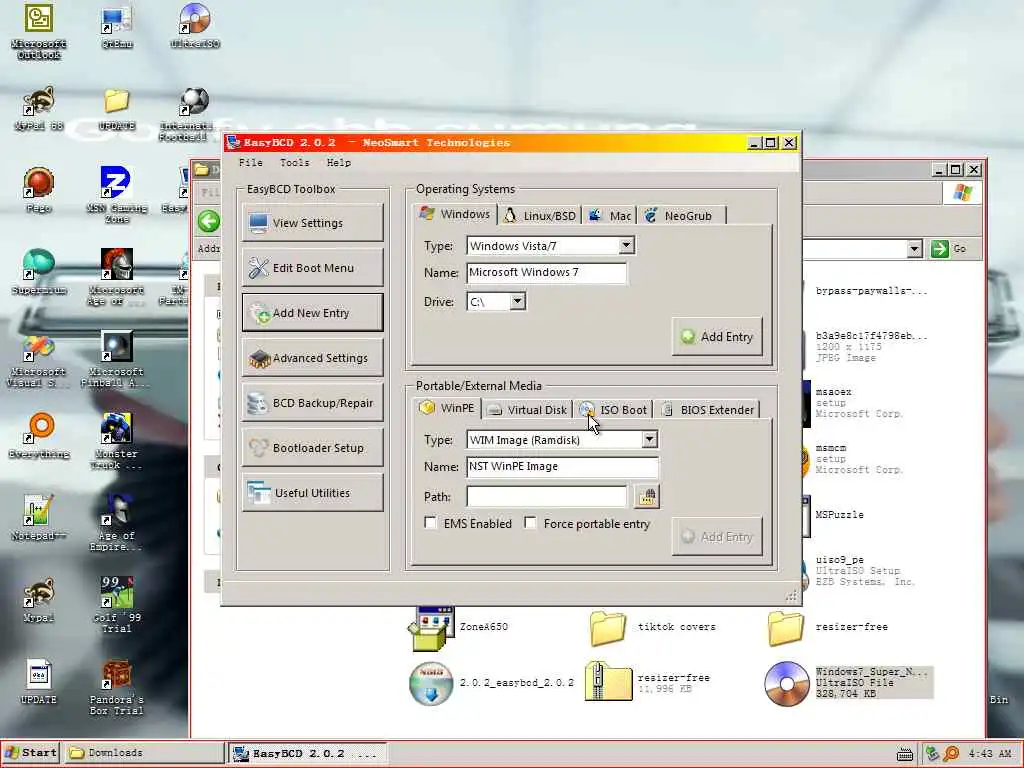1024x768 pixels.
Task: Click the green Back arrow in Downloads window
Action: click(209, 221)
